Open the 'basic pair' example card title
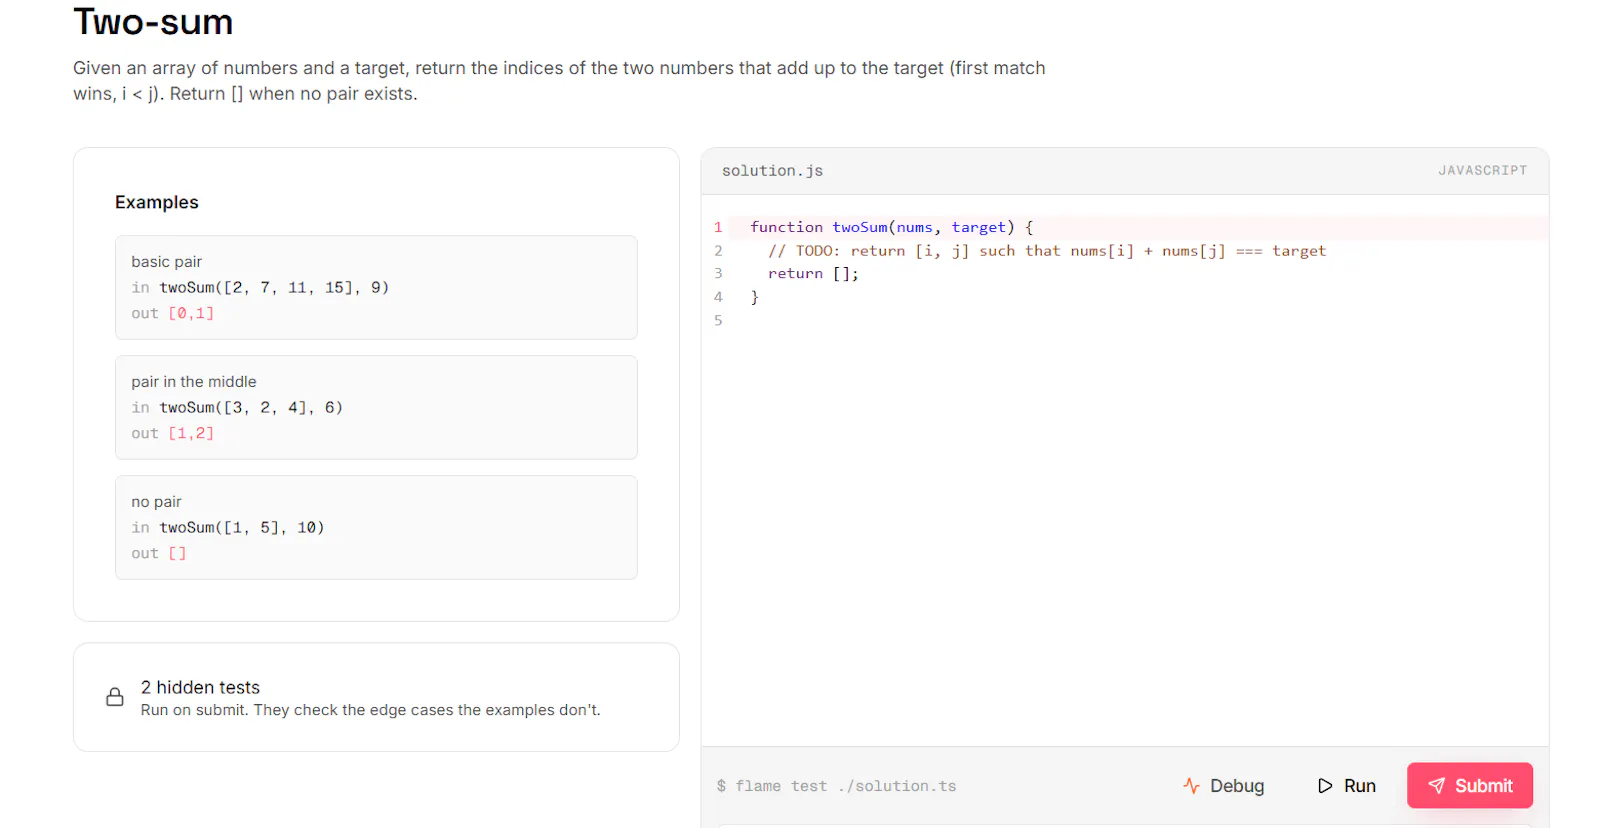Viewport: 1600px width, 828px height. coord(167,262)
